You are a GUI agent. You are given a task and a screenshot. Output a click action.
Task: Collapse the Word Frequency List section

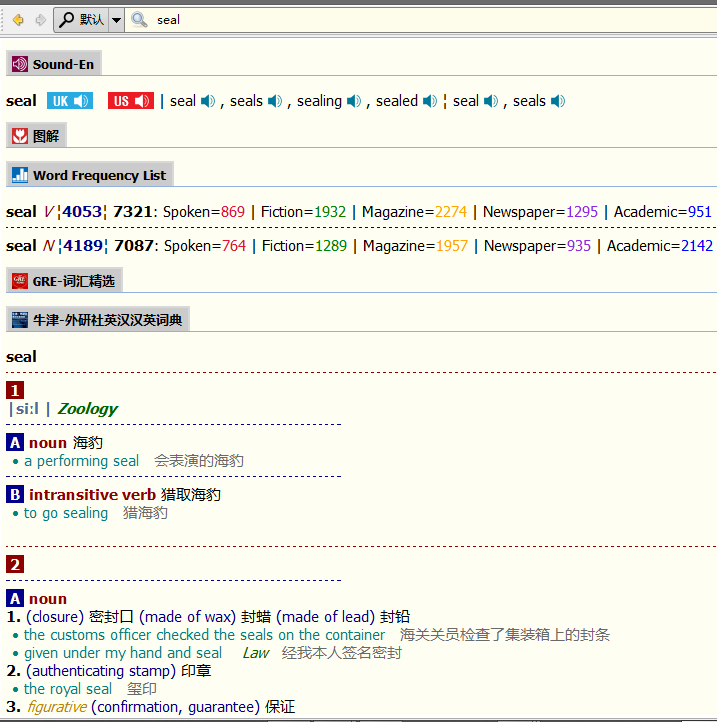pyautogui.click(x=90, y=175)
